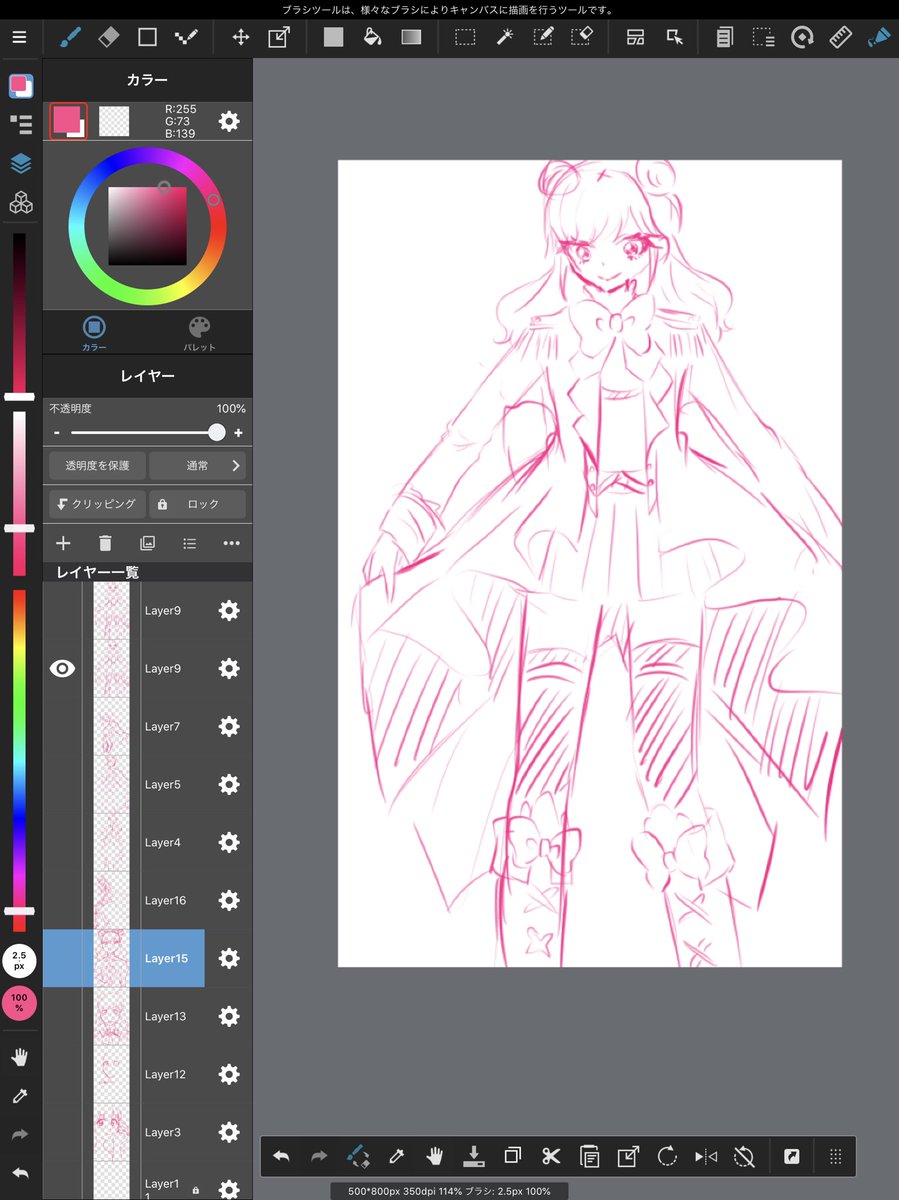The image size is (899, 1200).
Task: Increase opacity with the plus button
Action: (x=238, y=432)
